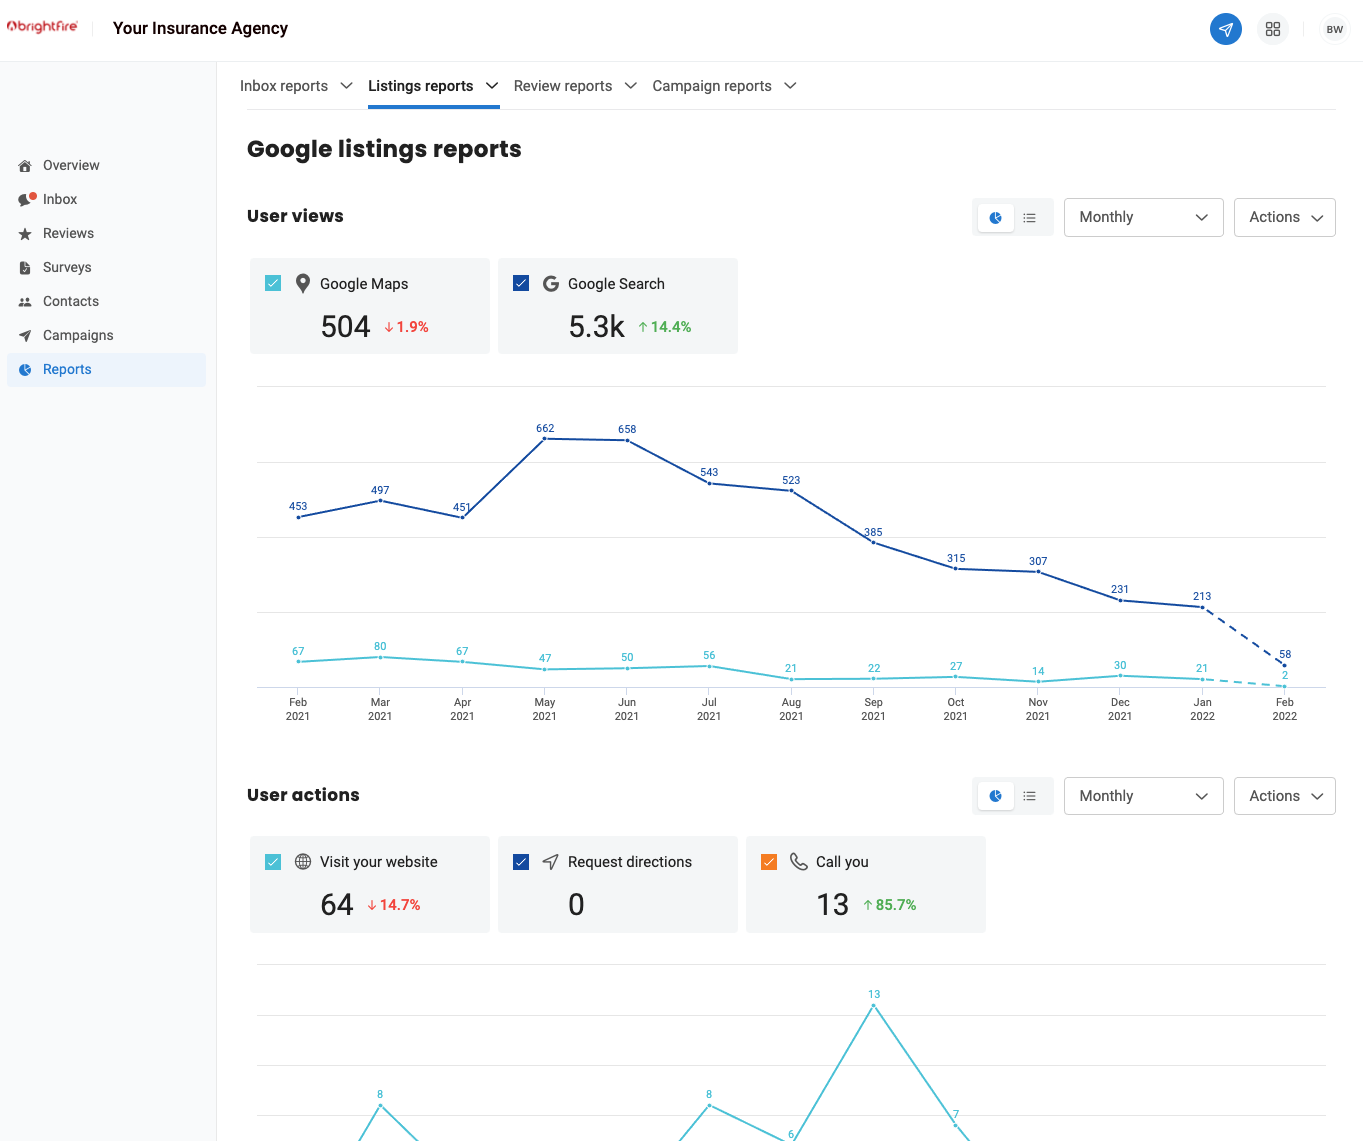1363x1141 pixels.
Task: Disable the Google Search checkbox
Action: pos(521,283)
